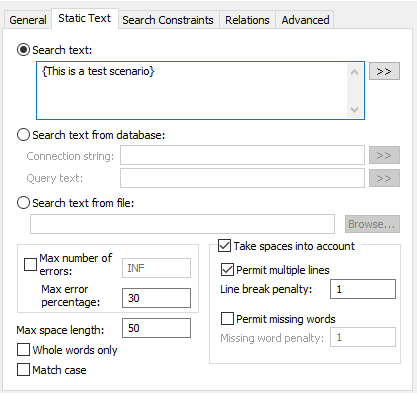Go to the Advanced tab
The image size is (417, 393).
click(305, 20)
